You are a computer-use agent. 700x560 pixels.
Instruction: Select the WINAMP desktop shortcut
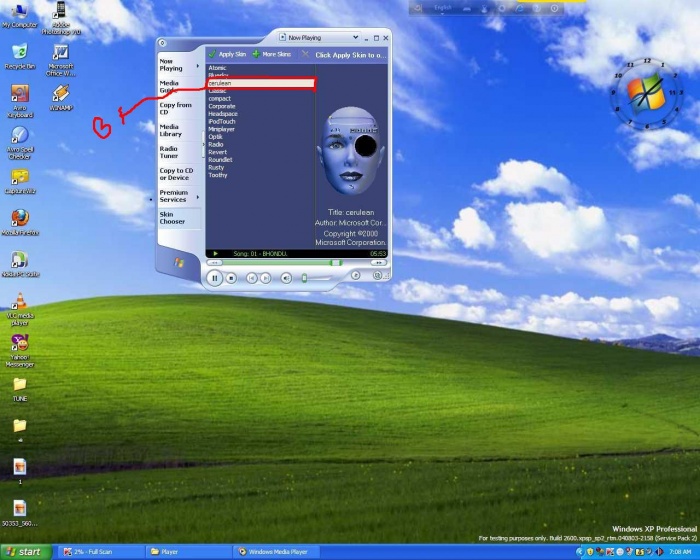pos(61,97)
